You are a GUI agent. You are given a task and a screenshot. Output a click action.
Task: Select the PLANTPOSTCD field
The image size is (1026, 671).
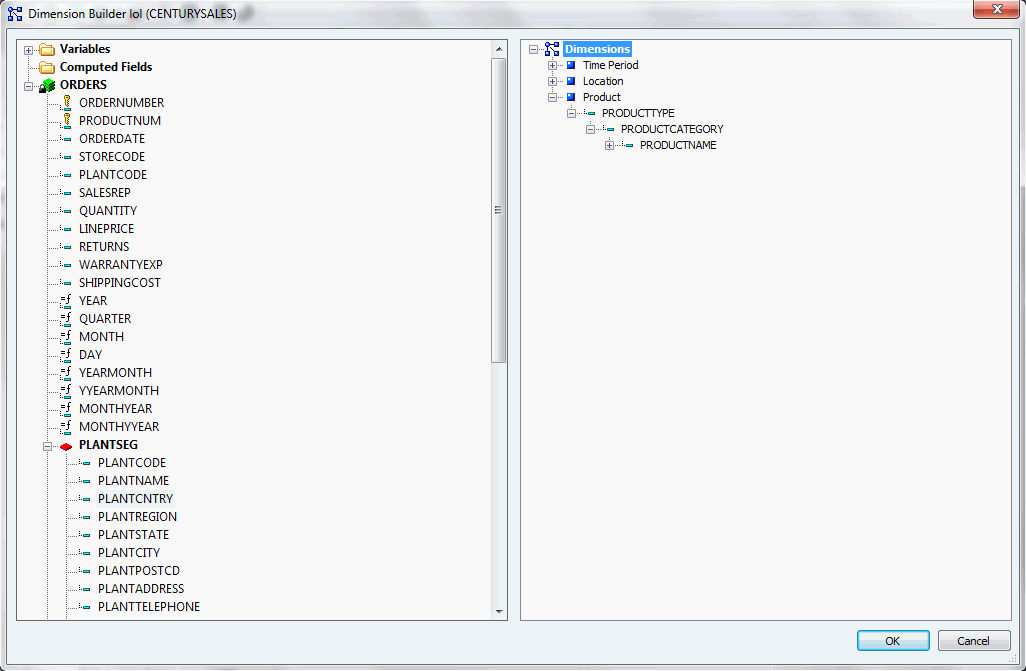(x=139, y=571)
